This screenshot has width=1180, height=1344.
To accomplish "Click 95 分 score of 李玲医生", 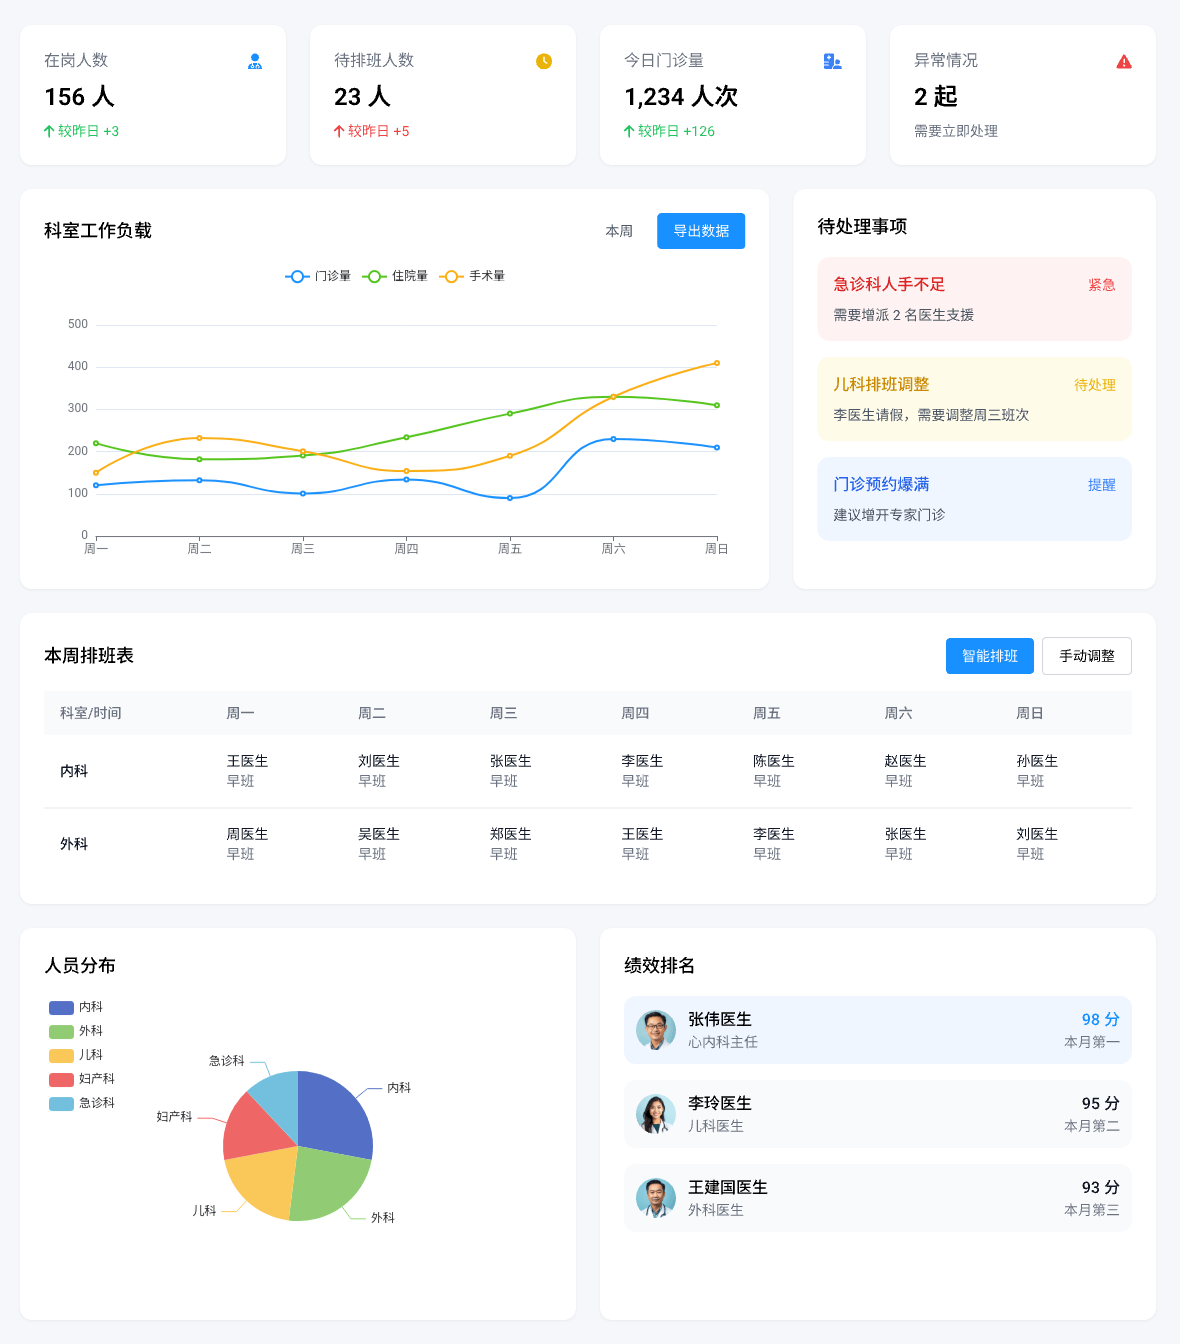I will click(x=1101, y=1103).
